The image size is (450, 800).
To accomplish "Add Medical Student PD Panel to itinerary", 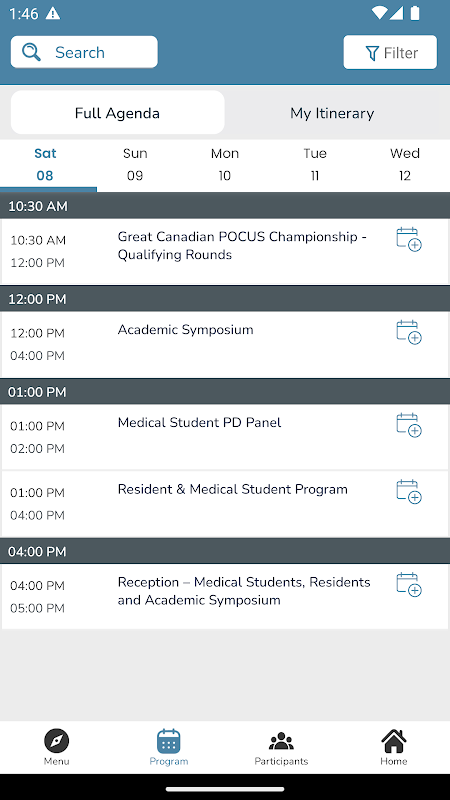I will 409,425.
